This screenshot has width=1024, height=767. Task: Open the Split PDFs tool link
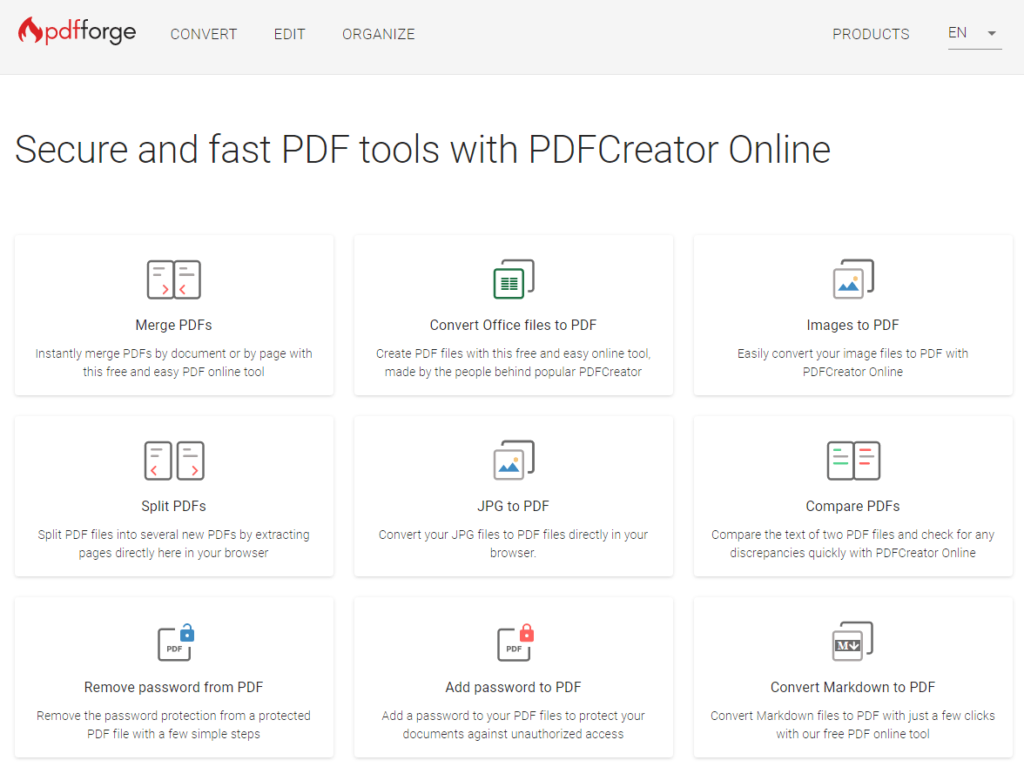(x=173, y=505)
